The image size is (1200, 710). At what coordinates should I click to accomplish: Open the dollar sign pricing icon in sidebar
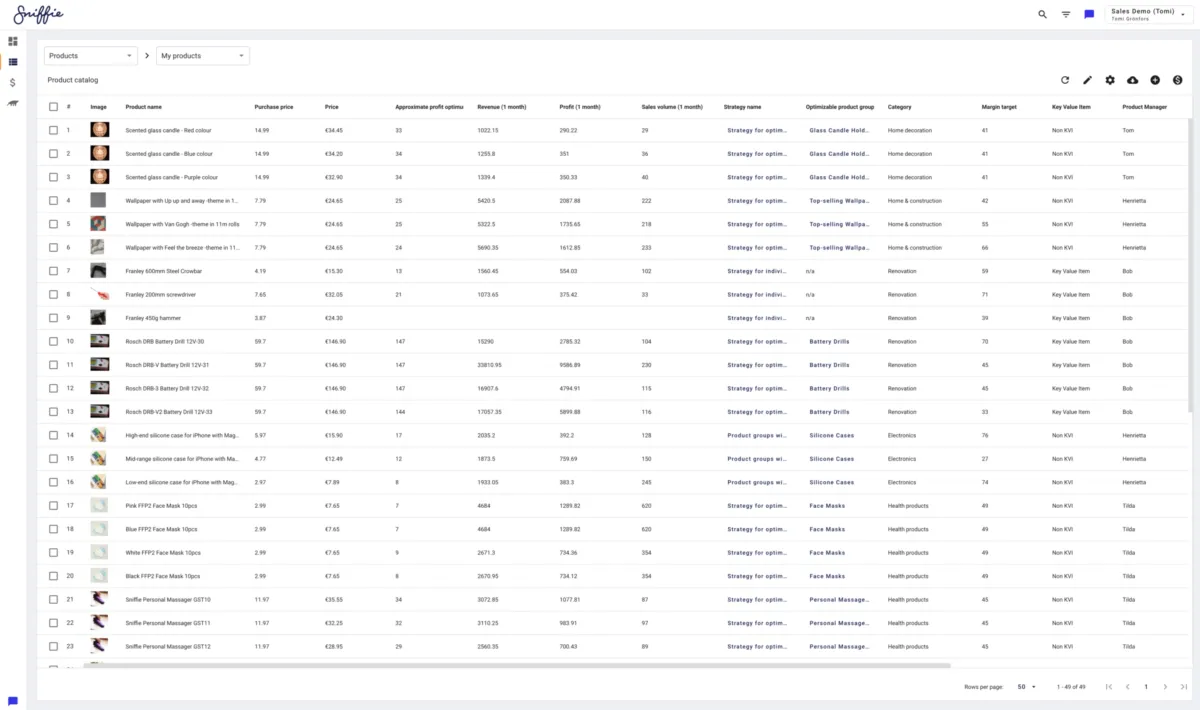13,83
